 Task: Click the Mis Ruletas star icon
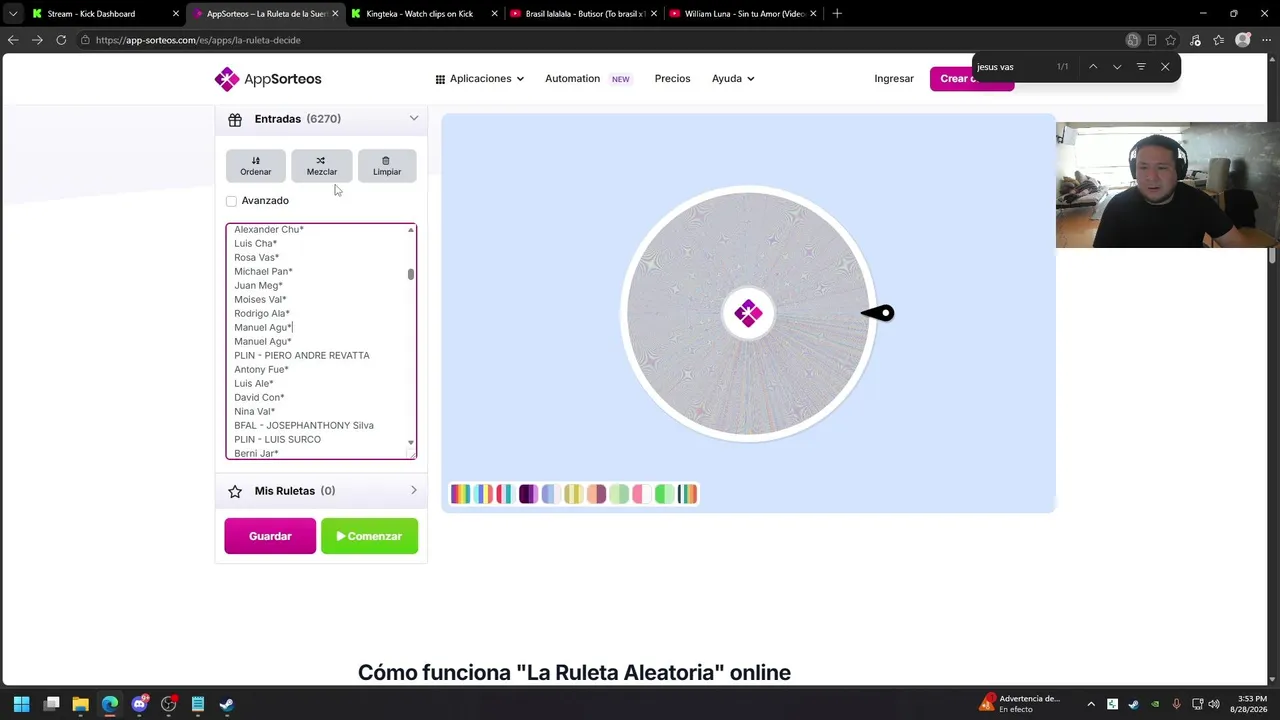coord(235,491)
